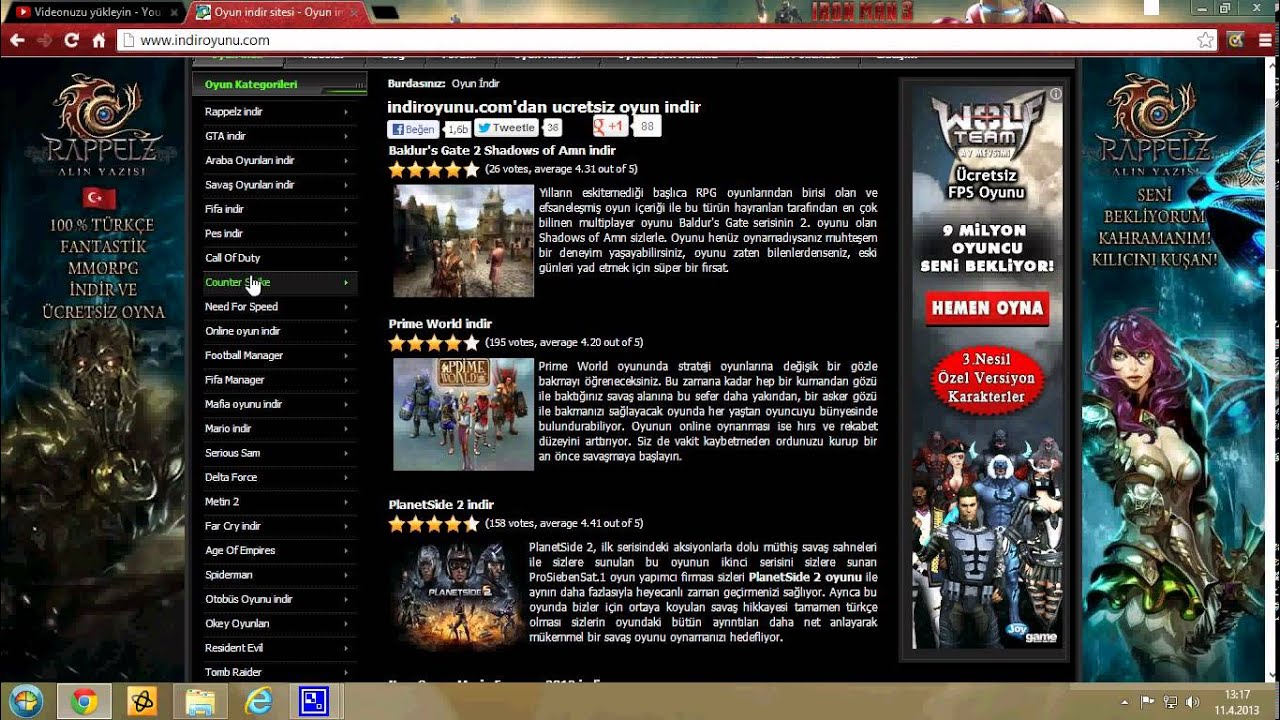Show hidden system tray icons
The width and height of the screenshot is (1280, 720).
1125,702
